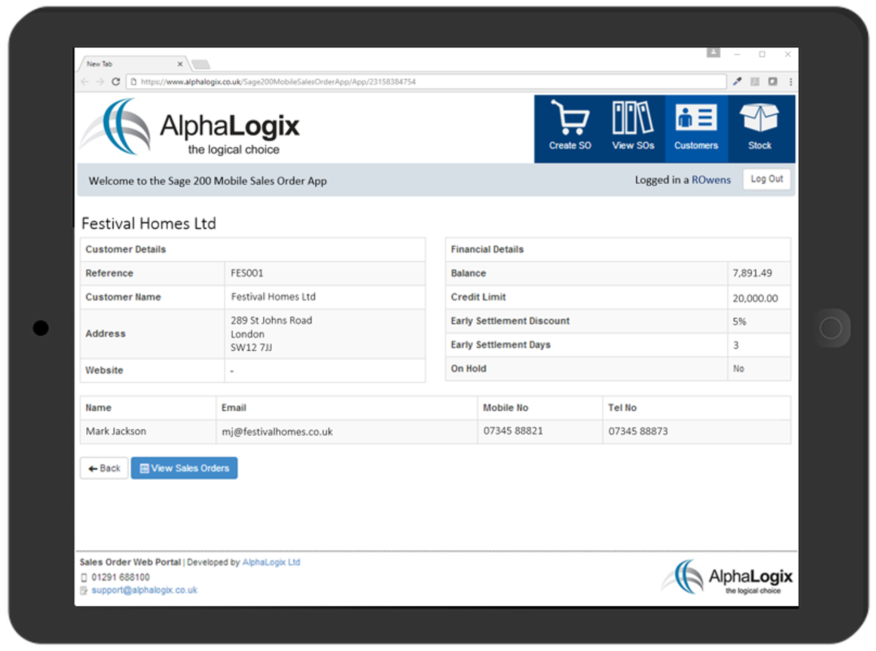
Task: Maximize the browser window
Action: click(762, 54)
